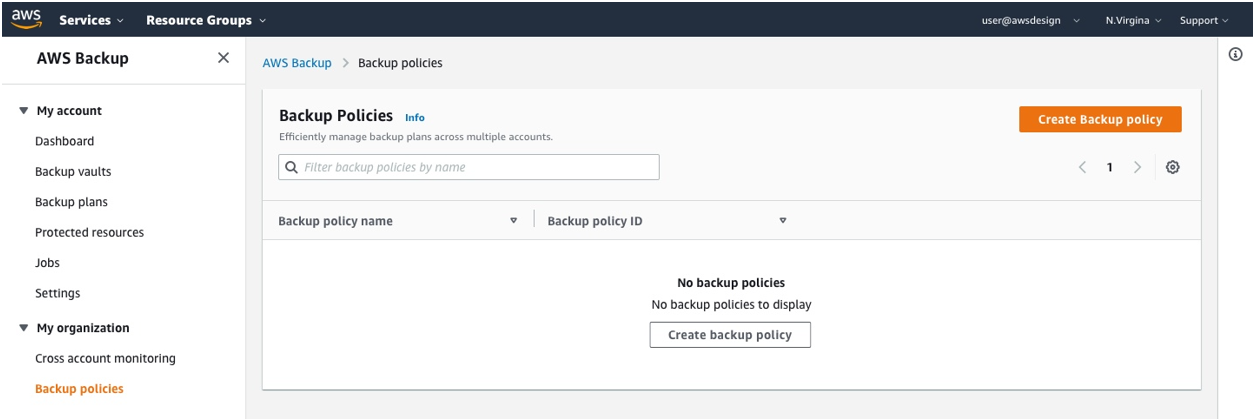
Task: Go to next page arrow
Action: [1137, 167]
